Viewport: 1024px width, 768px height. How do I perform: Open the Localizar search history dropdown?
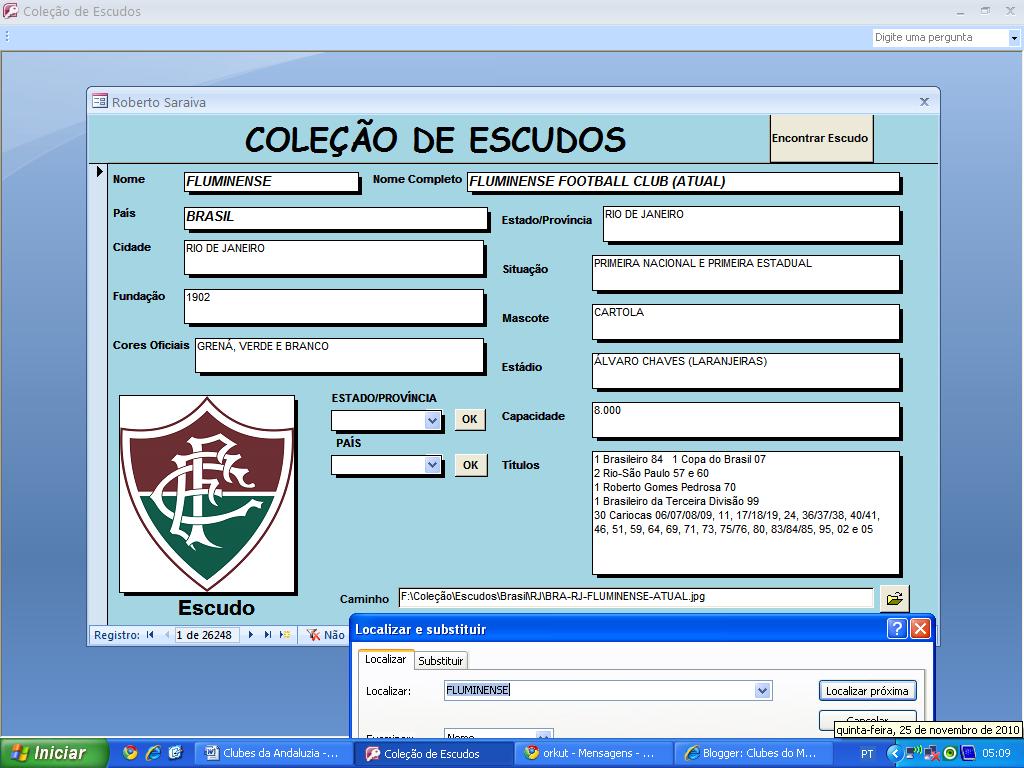763,690
